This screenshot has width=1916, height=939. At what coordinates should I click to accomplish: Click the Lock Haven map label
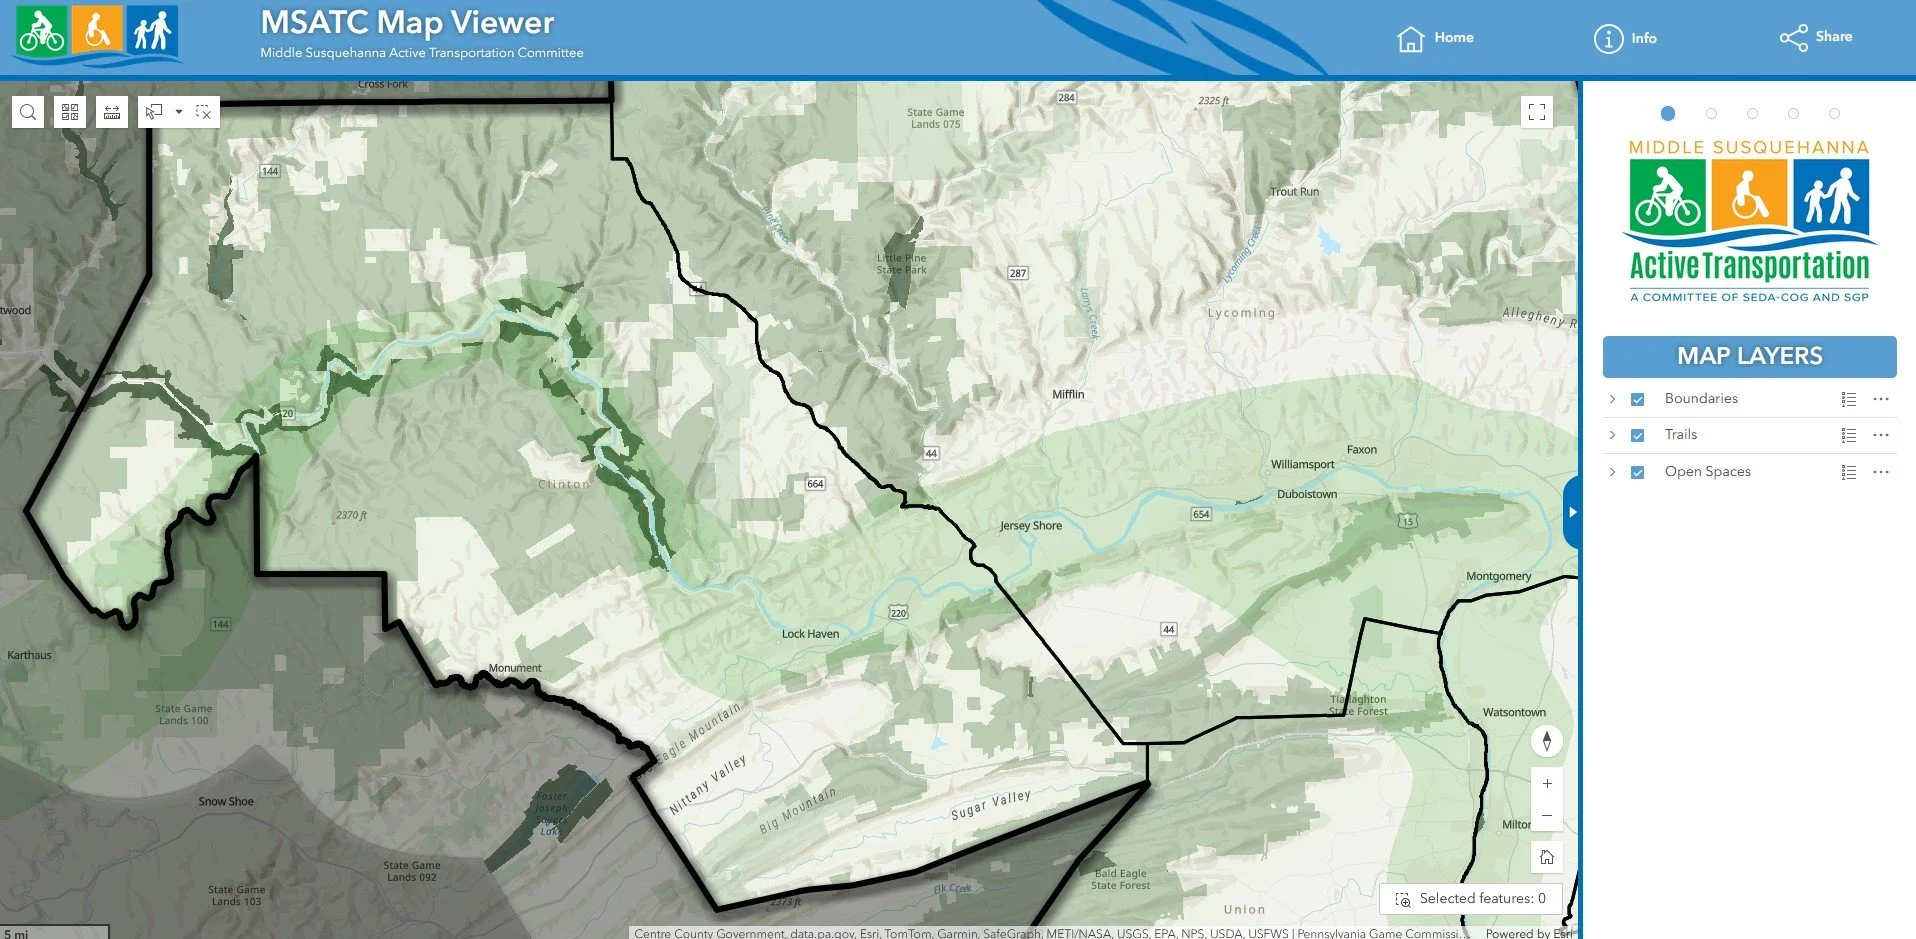pyautogui.click(x=810, y=634)
